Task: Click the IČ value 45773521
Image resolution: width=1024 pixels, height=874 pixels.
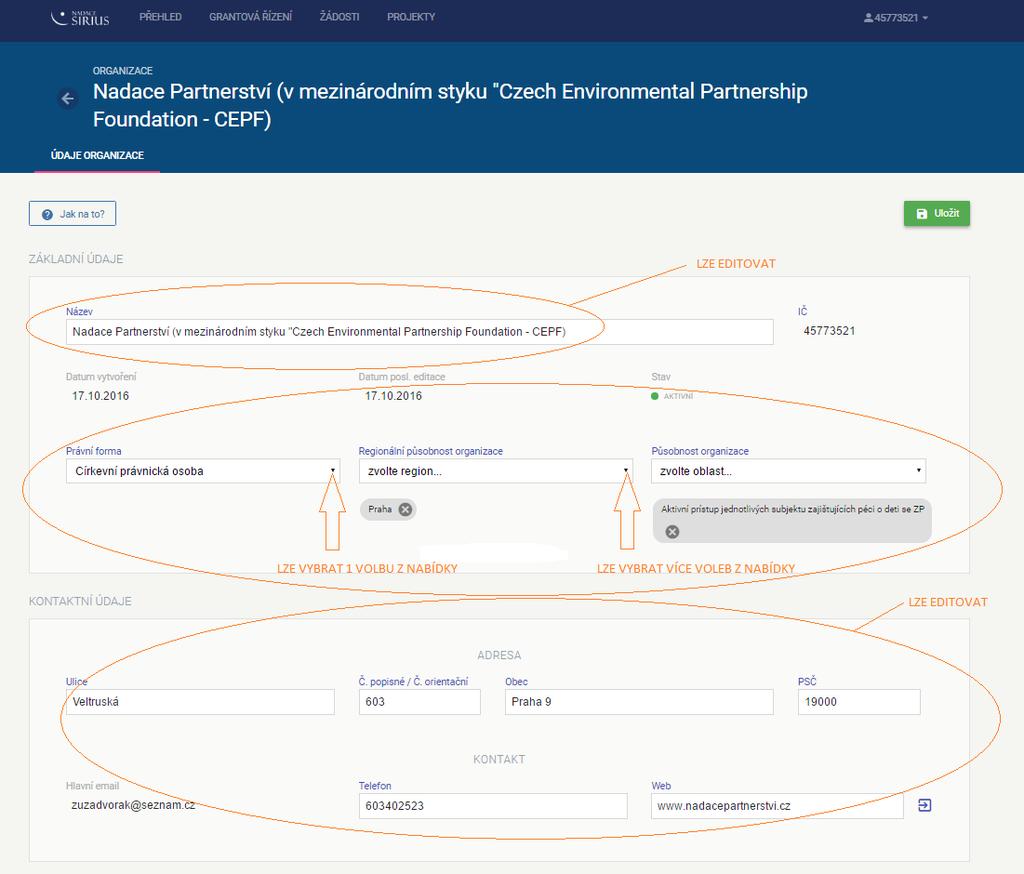Action: [x=829, y=331]
